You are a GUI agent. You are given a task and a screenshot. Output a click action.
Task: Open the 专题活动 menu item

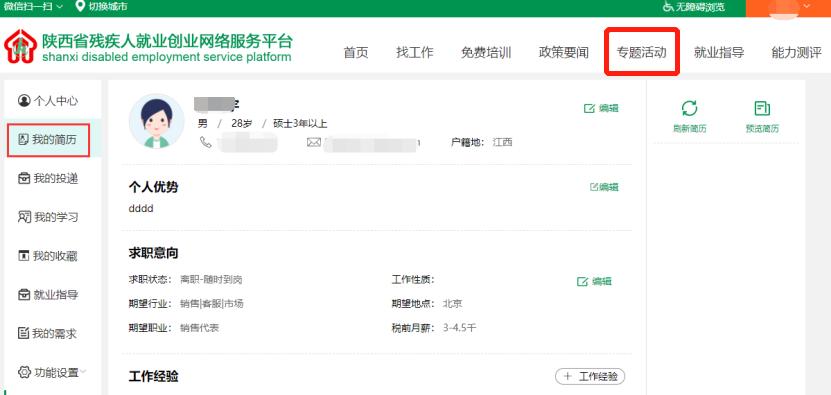[x=641, y=52]
